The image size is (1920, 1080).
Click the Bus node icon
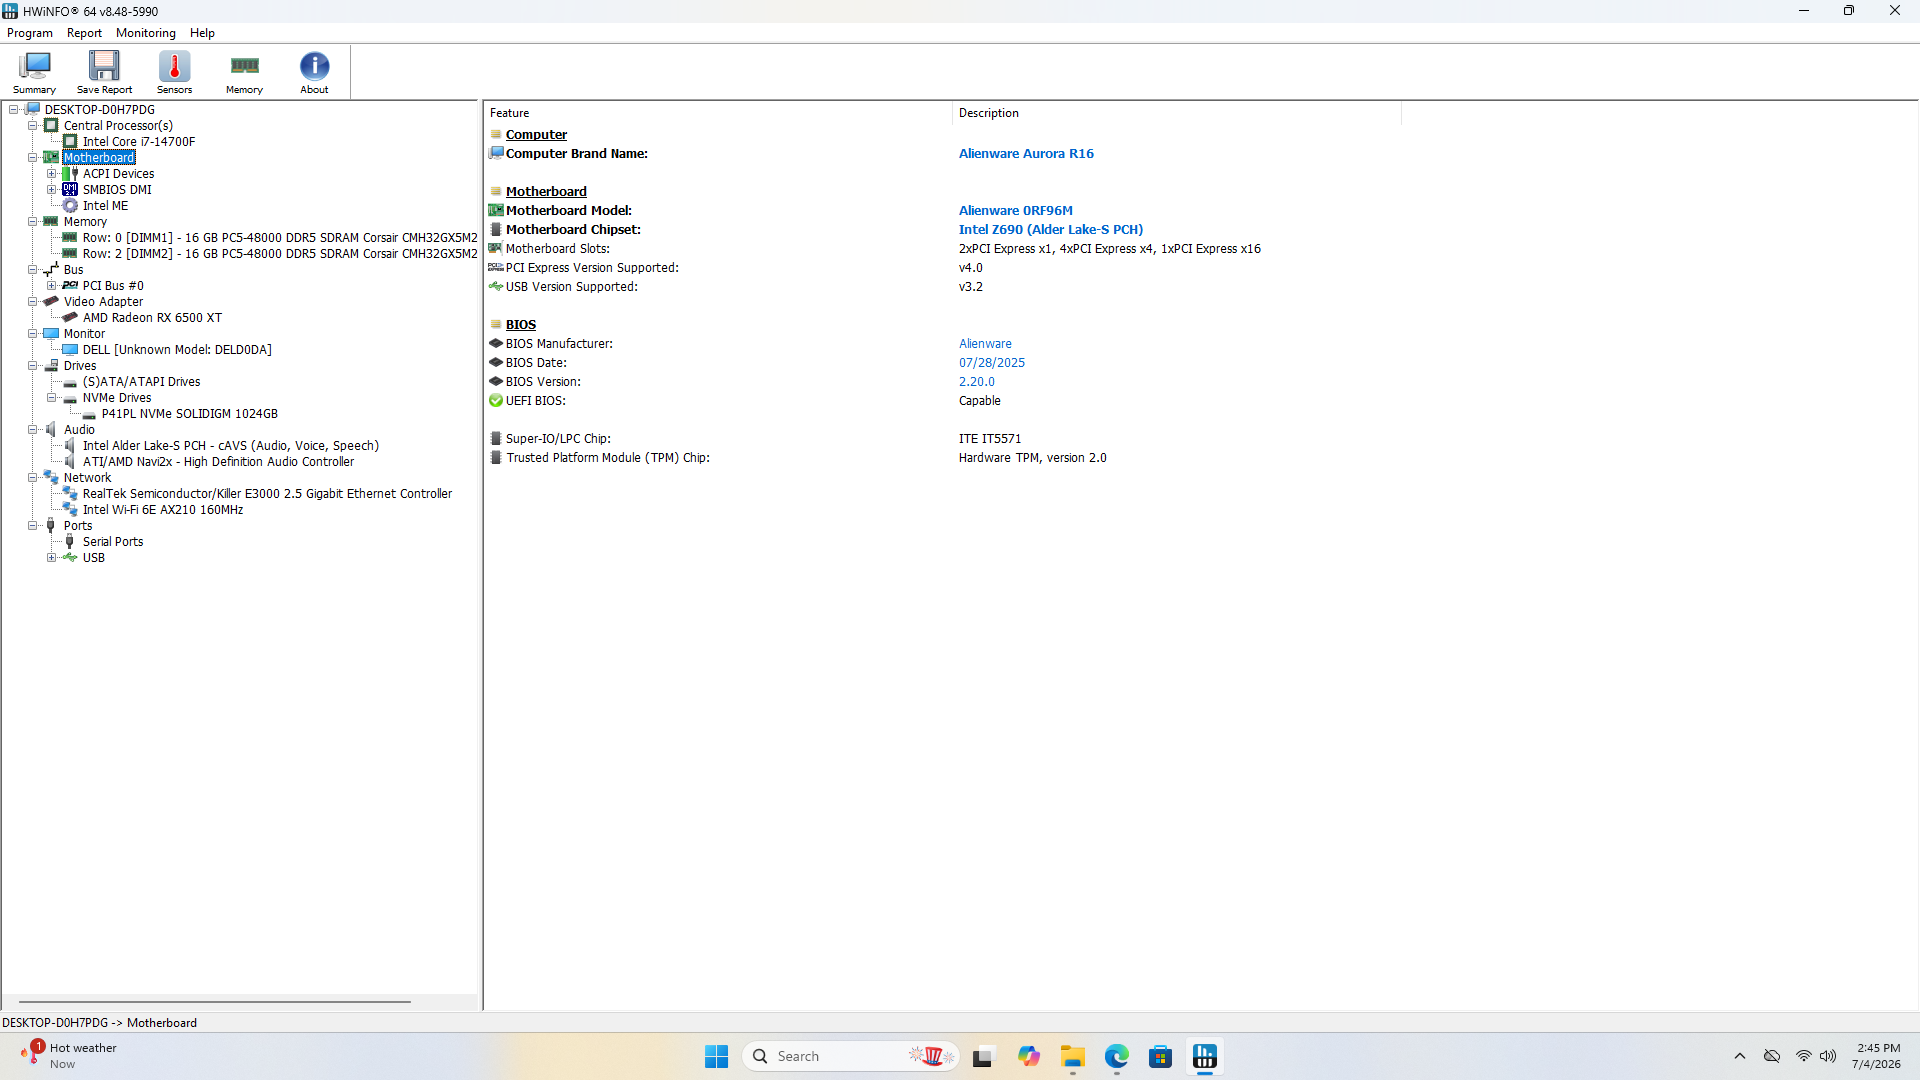51,269
